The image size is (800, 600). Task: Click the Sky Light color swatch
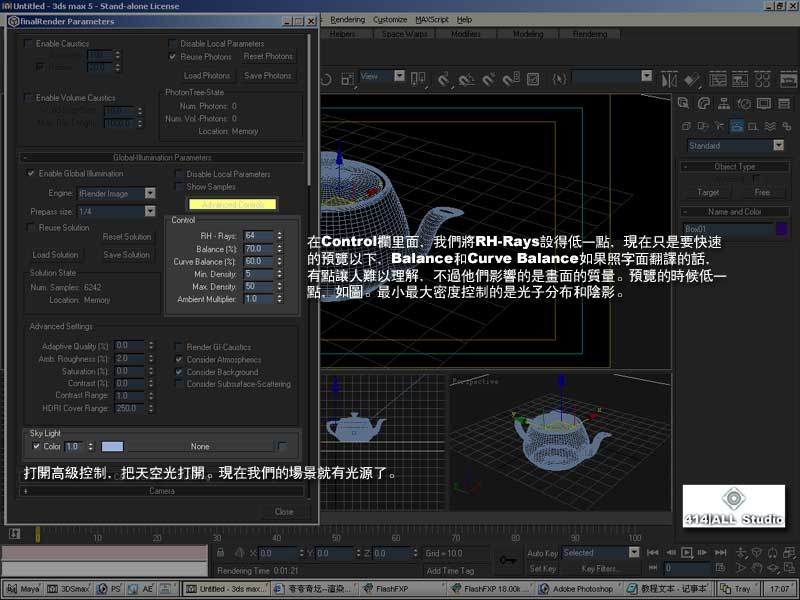[112, 447]
